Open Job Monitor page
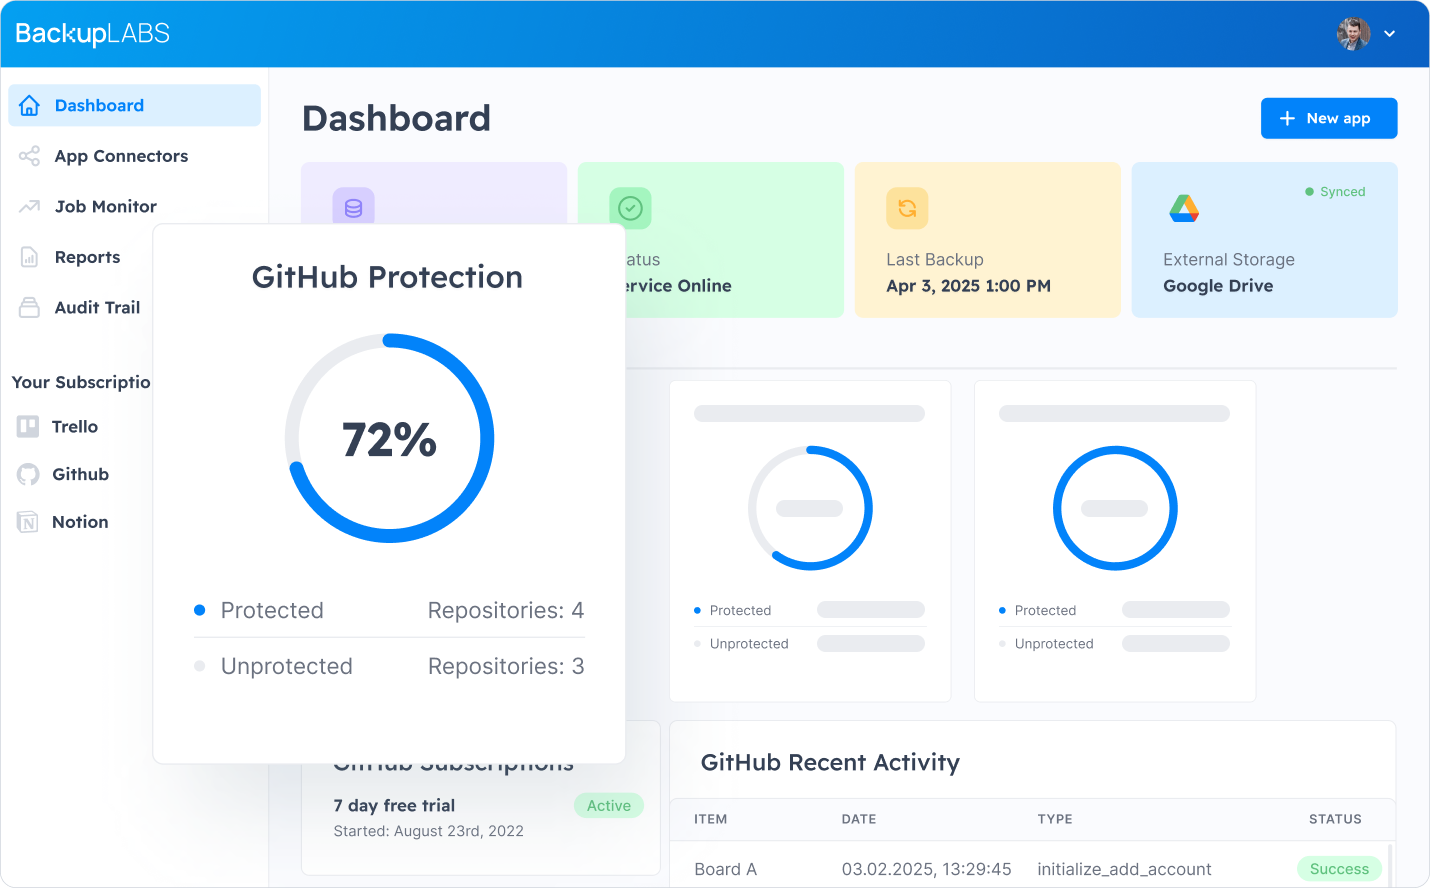The image size is (1430, 888). click(106, 206)
